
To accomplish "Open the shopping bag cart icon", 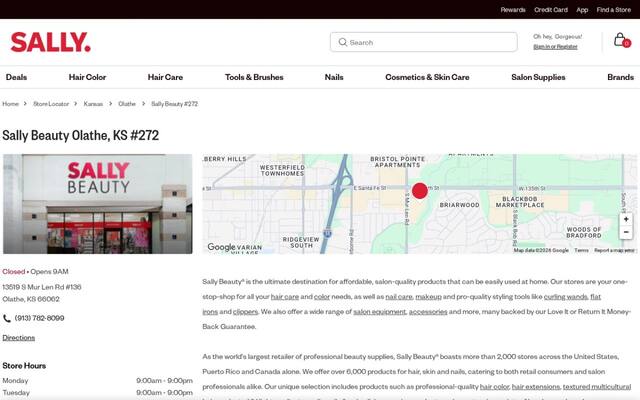I will (622, 40).
